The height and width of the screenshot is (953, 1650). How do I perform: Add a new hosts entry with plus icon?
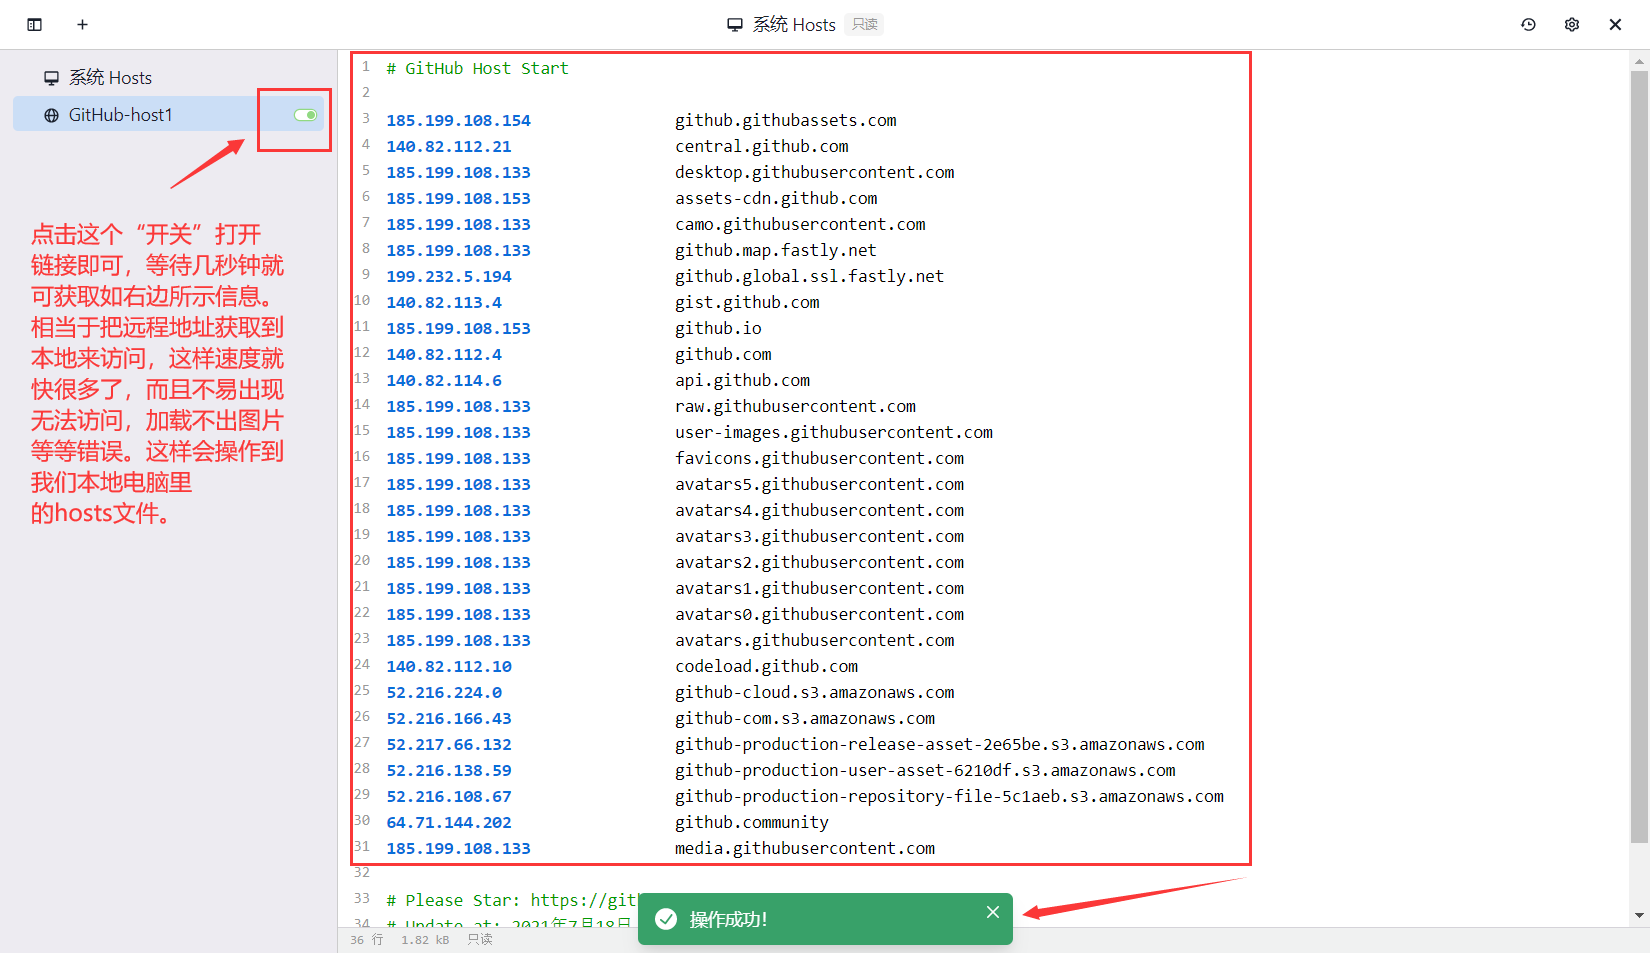(82, 25)
